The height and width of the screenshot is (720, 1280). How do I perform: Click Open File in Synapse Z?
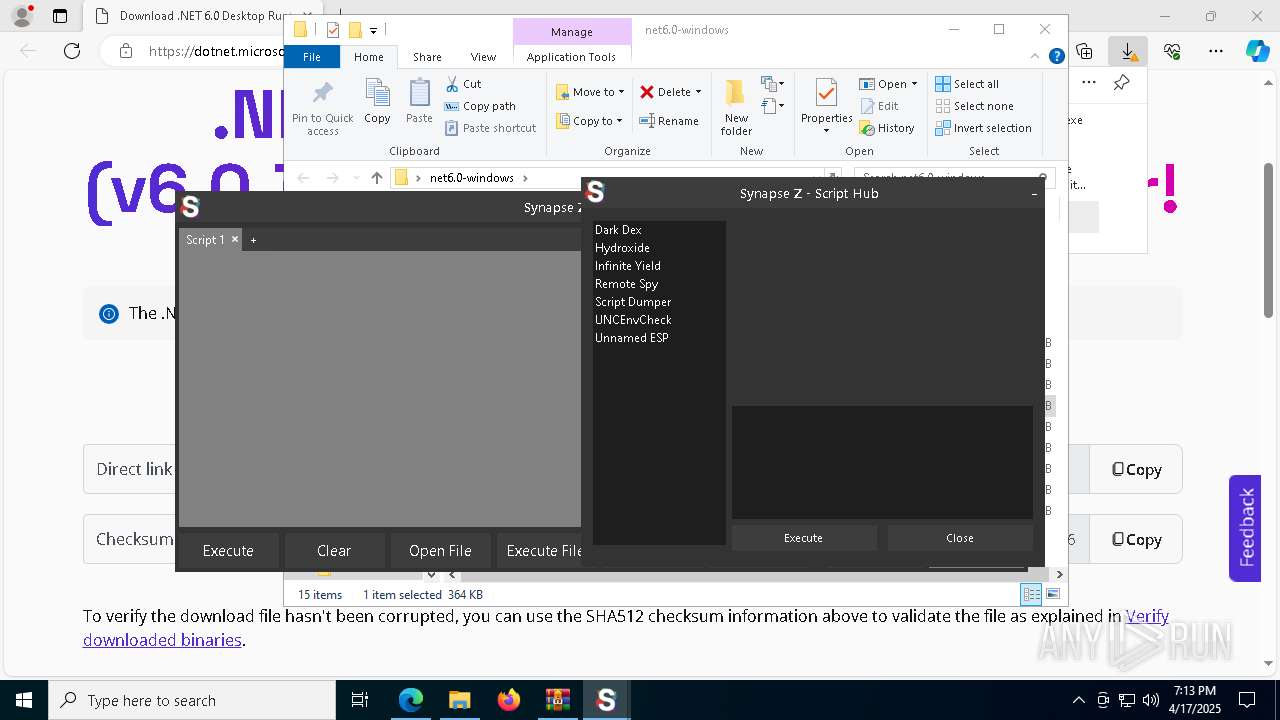[x=440, y=551]
